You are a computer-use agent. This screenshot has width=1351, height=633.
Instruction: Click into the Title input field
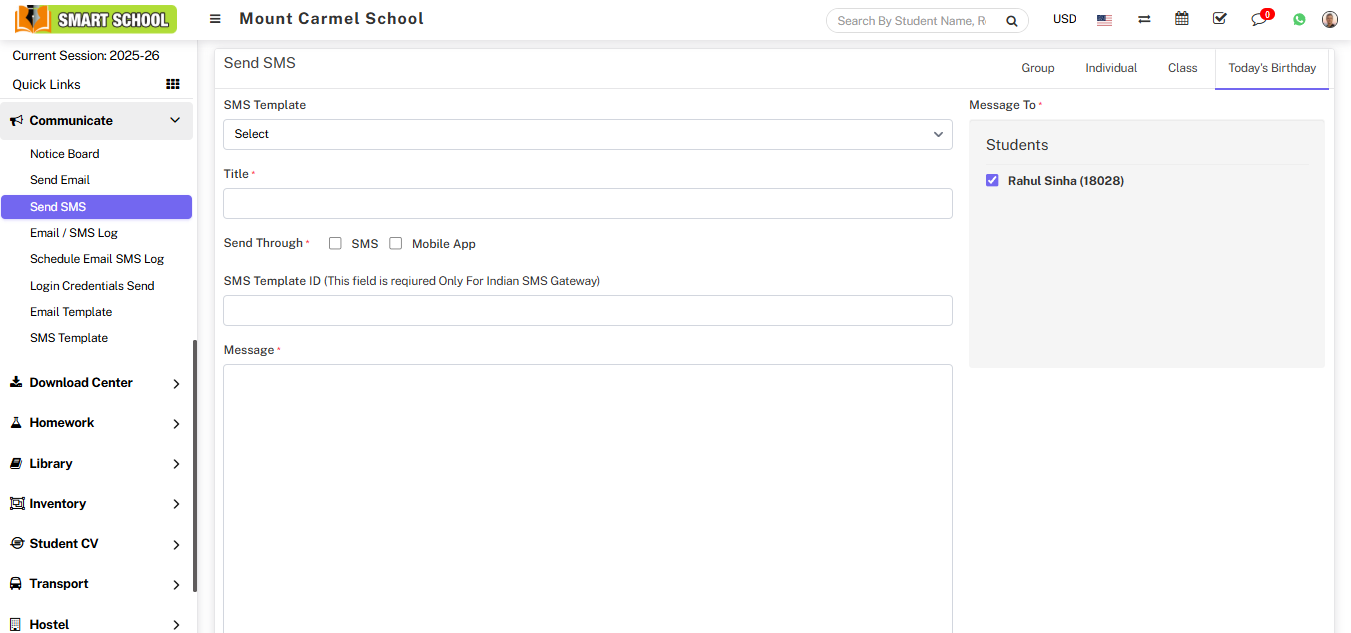click(x=587, y=204)
